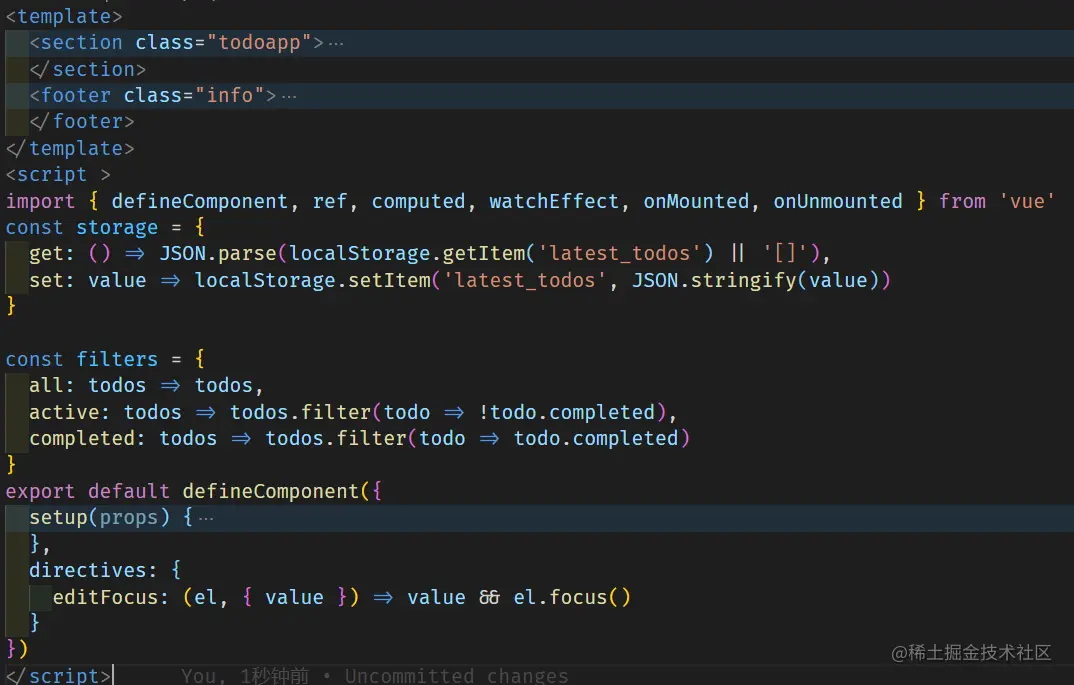The height and width of the screenshot is (685, 1074).
Task: Click the setup method name
Action: [58, 517]
